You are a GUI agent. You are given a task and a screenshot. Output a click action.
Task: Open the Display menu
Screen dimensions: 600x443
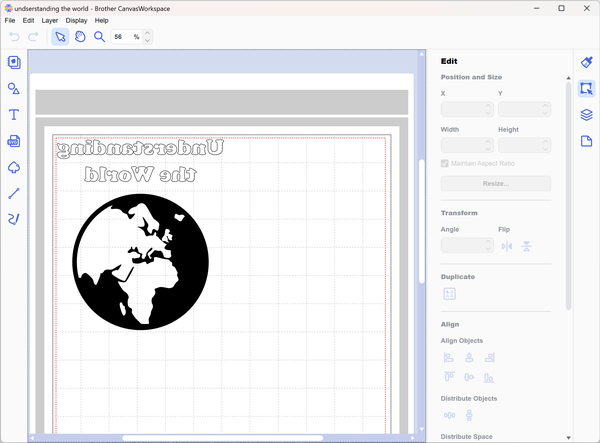click(x=76, y=20)
